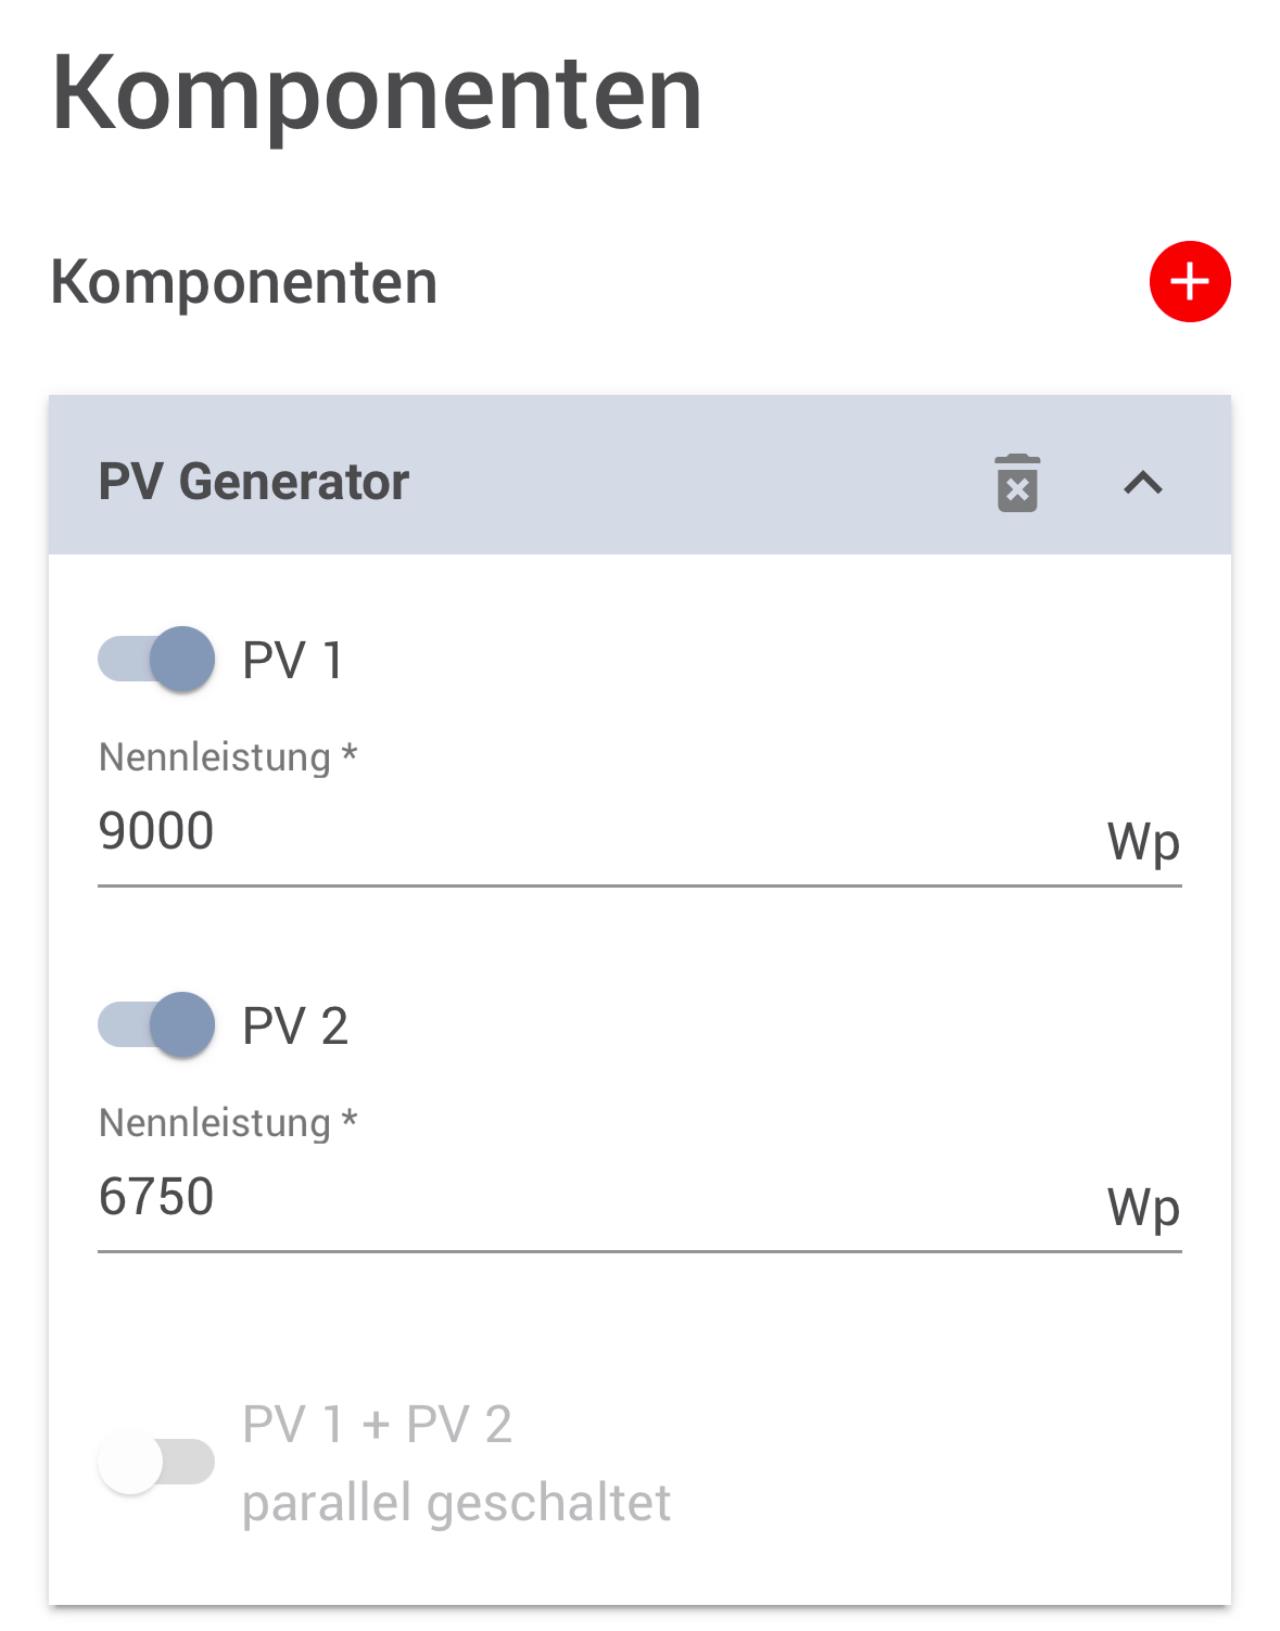Click the underline beneath the 6750 value
This screenshot has width=1280, height=1631.
click(640, 1250)
